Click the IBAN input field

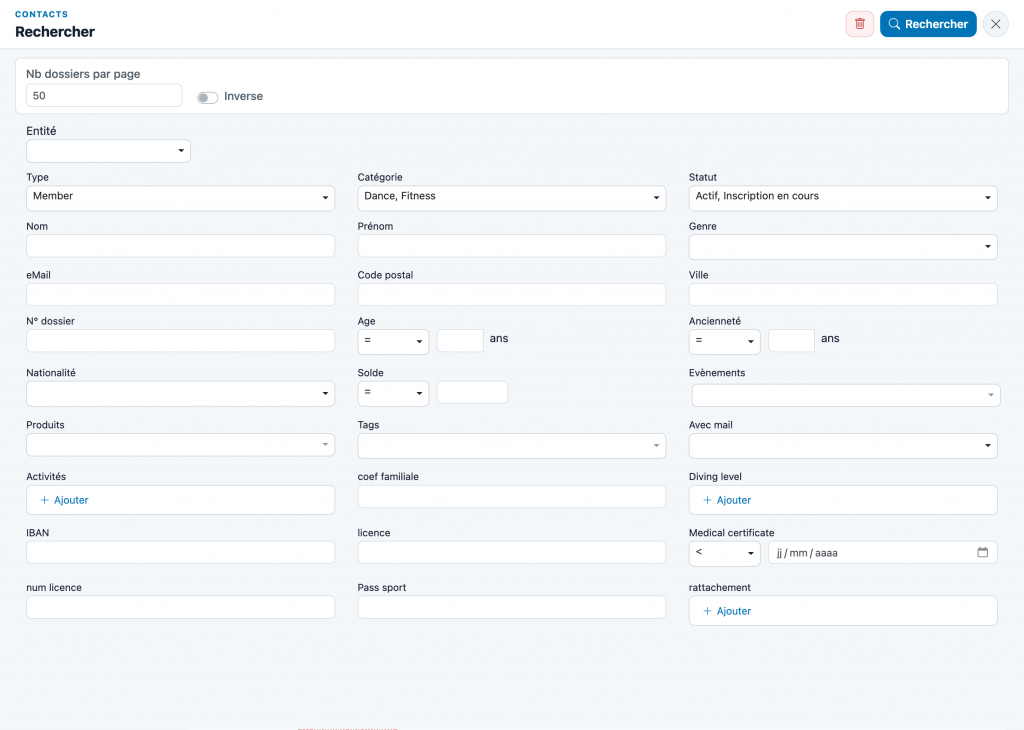pyautogui.click(x=180, y=552)
